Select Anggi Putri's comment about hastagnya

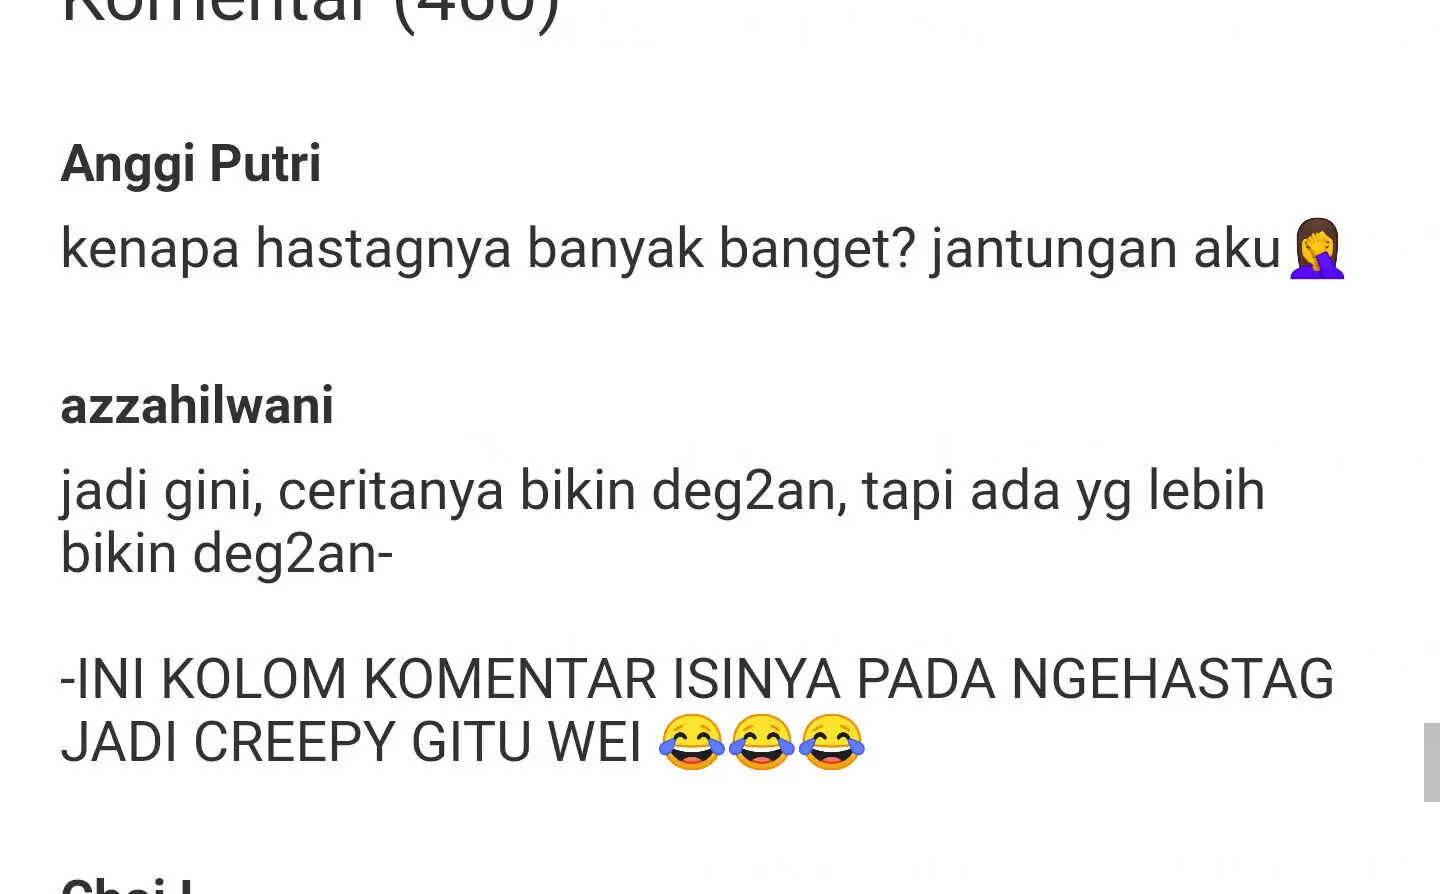tap(703, 248)
